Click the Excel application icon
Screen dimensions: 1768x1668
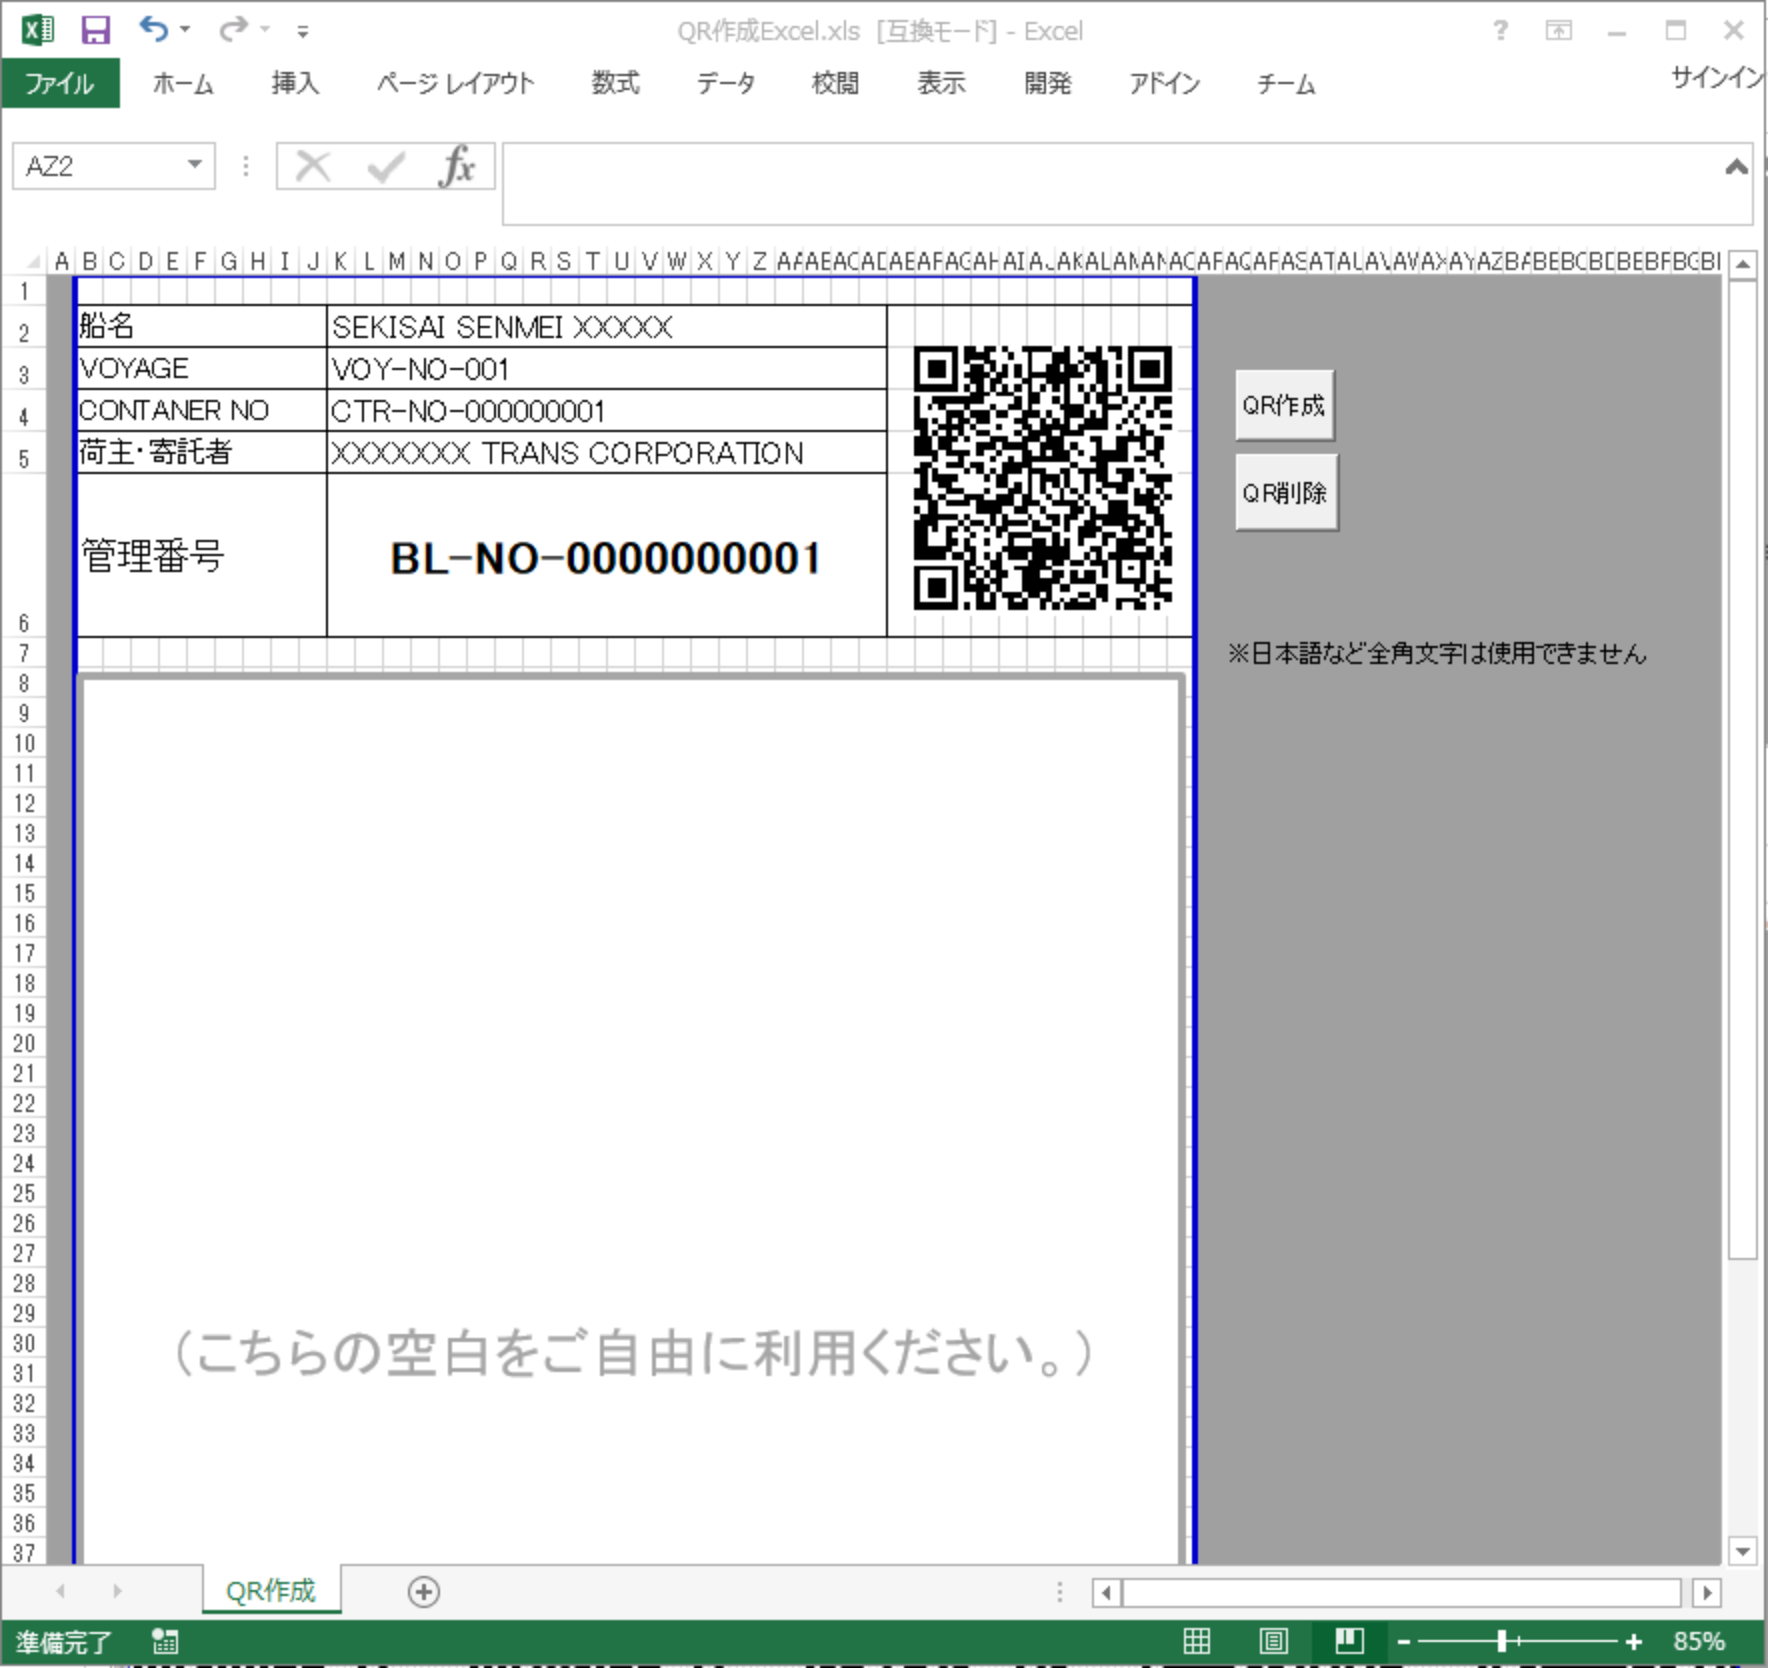click(x=38, y=30)
